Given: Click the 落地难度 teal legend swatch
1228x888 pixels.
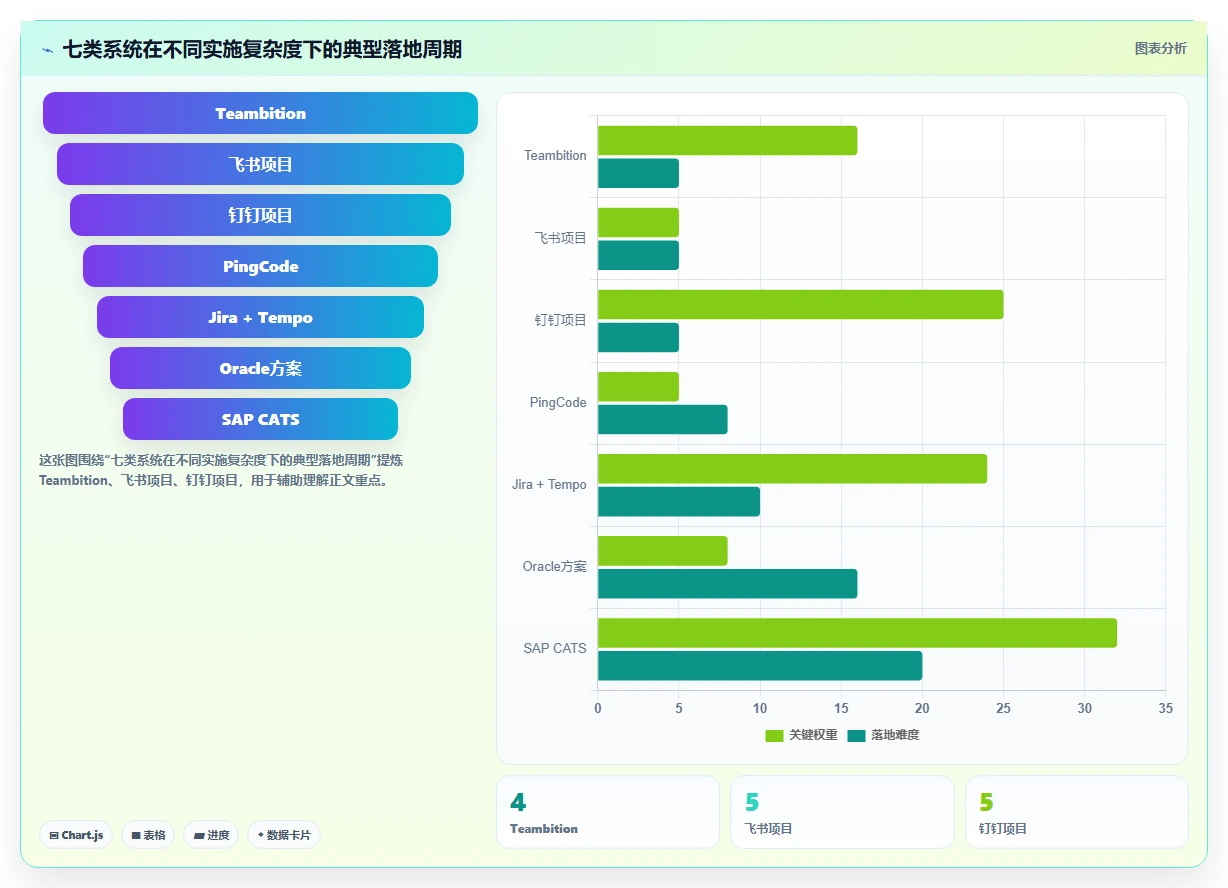Looking at the screenshot, I should point(856,736).
